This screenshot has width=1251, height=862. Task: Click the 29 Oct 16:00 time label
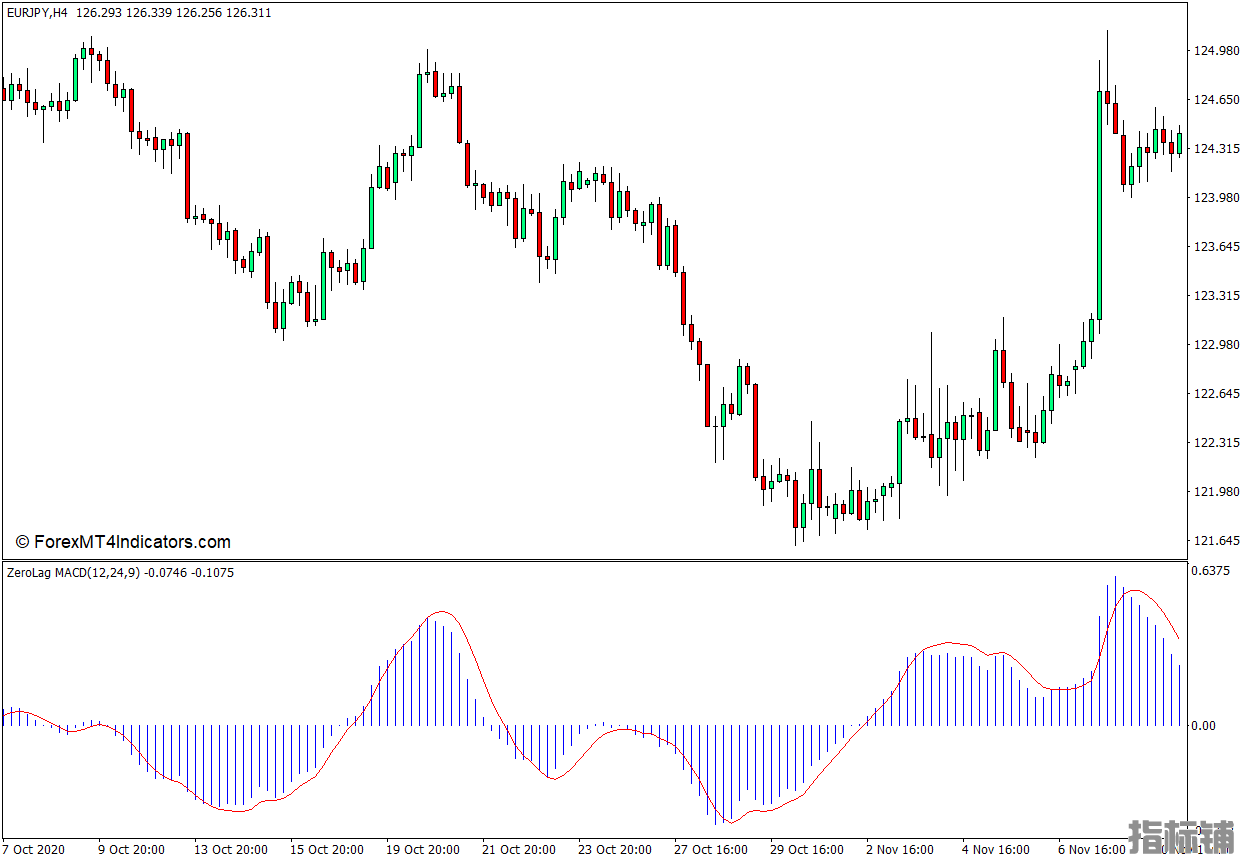click(x=807, y=849)
